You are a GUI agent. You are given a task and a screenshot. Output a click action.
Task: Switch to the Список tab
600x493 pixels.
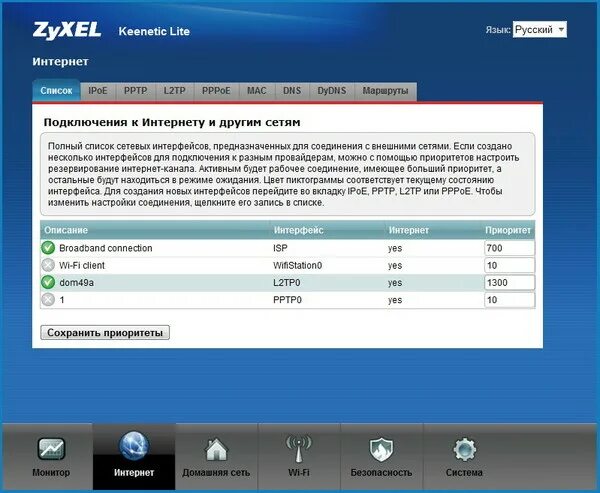point(56,91)
